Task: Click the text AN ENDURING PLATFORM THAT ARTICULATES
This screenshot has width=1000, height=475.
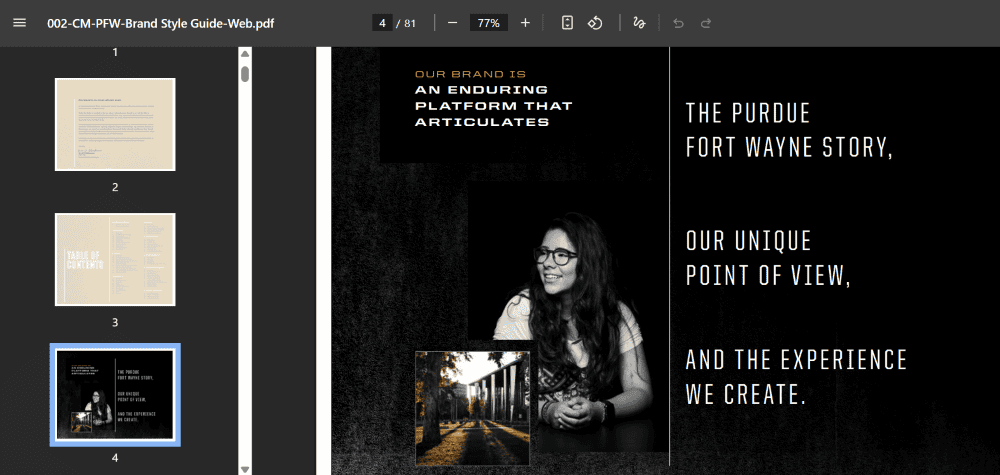Action: coord(494,106)
